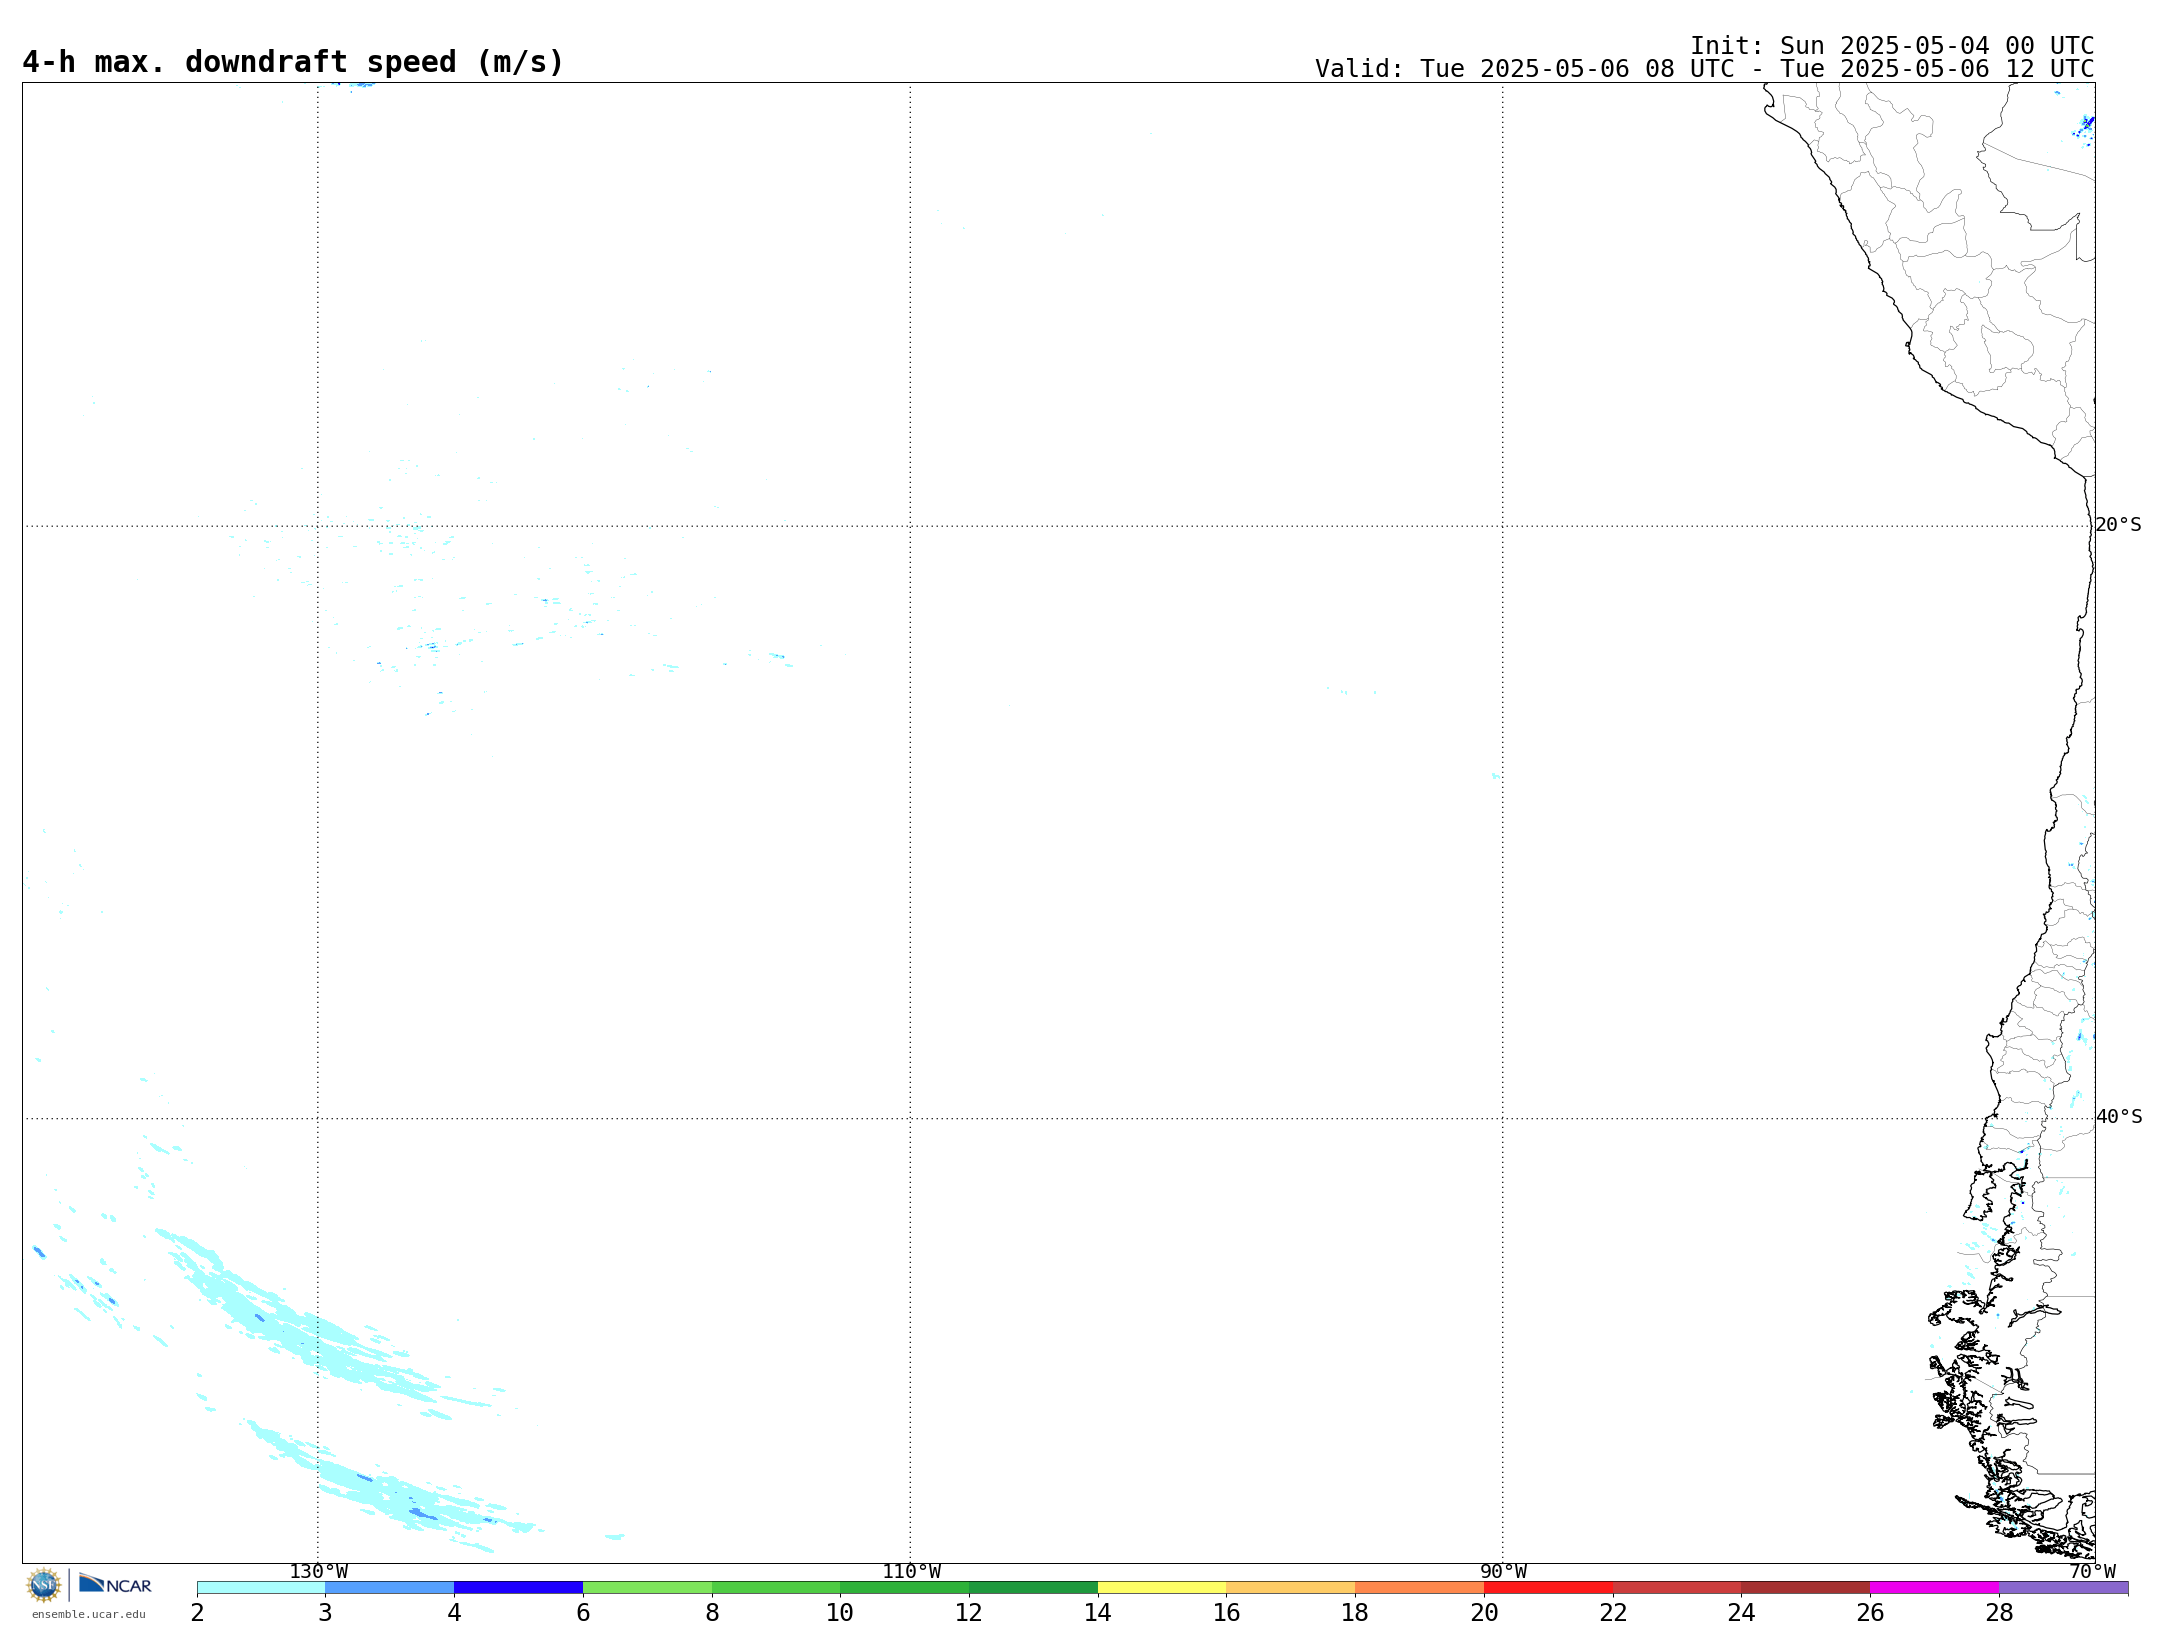The height and width of the screenshot is (1626, 2160).
Task: Click the light blue 3-4 colorbar swatch
Action: [x=390, y=1588]
